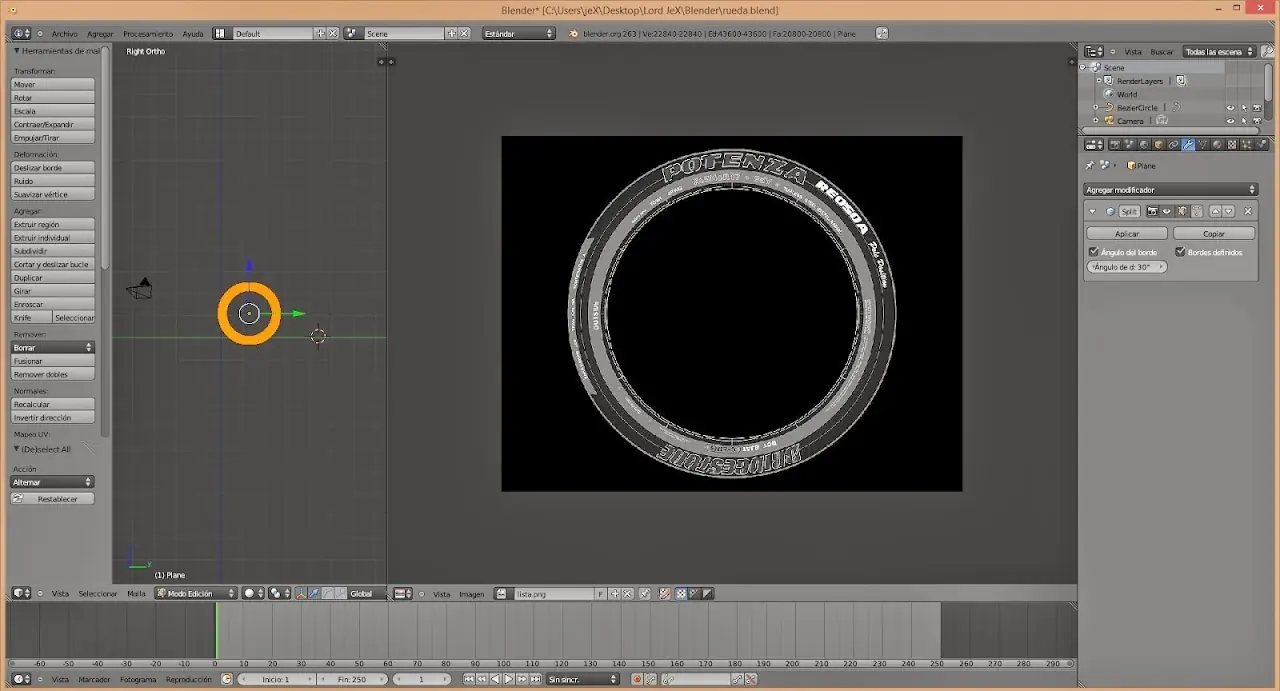
Task: Toggle Split modifier viewport visibility (eye)
Action: coord(1167,211)
